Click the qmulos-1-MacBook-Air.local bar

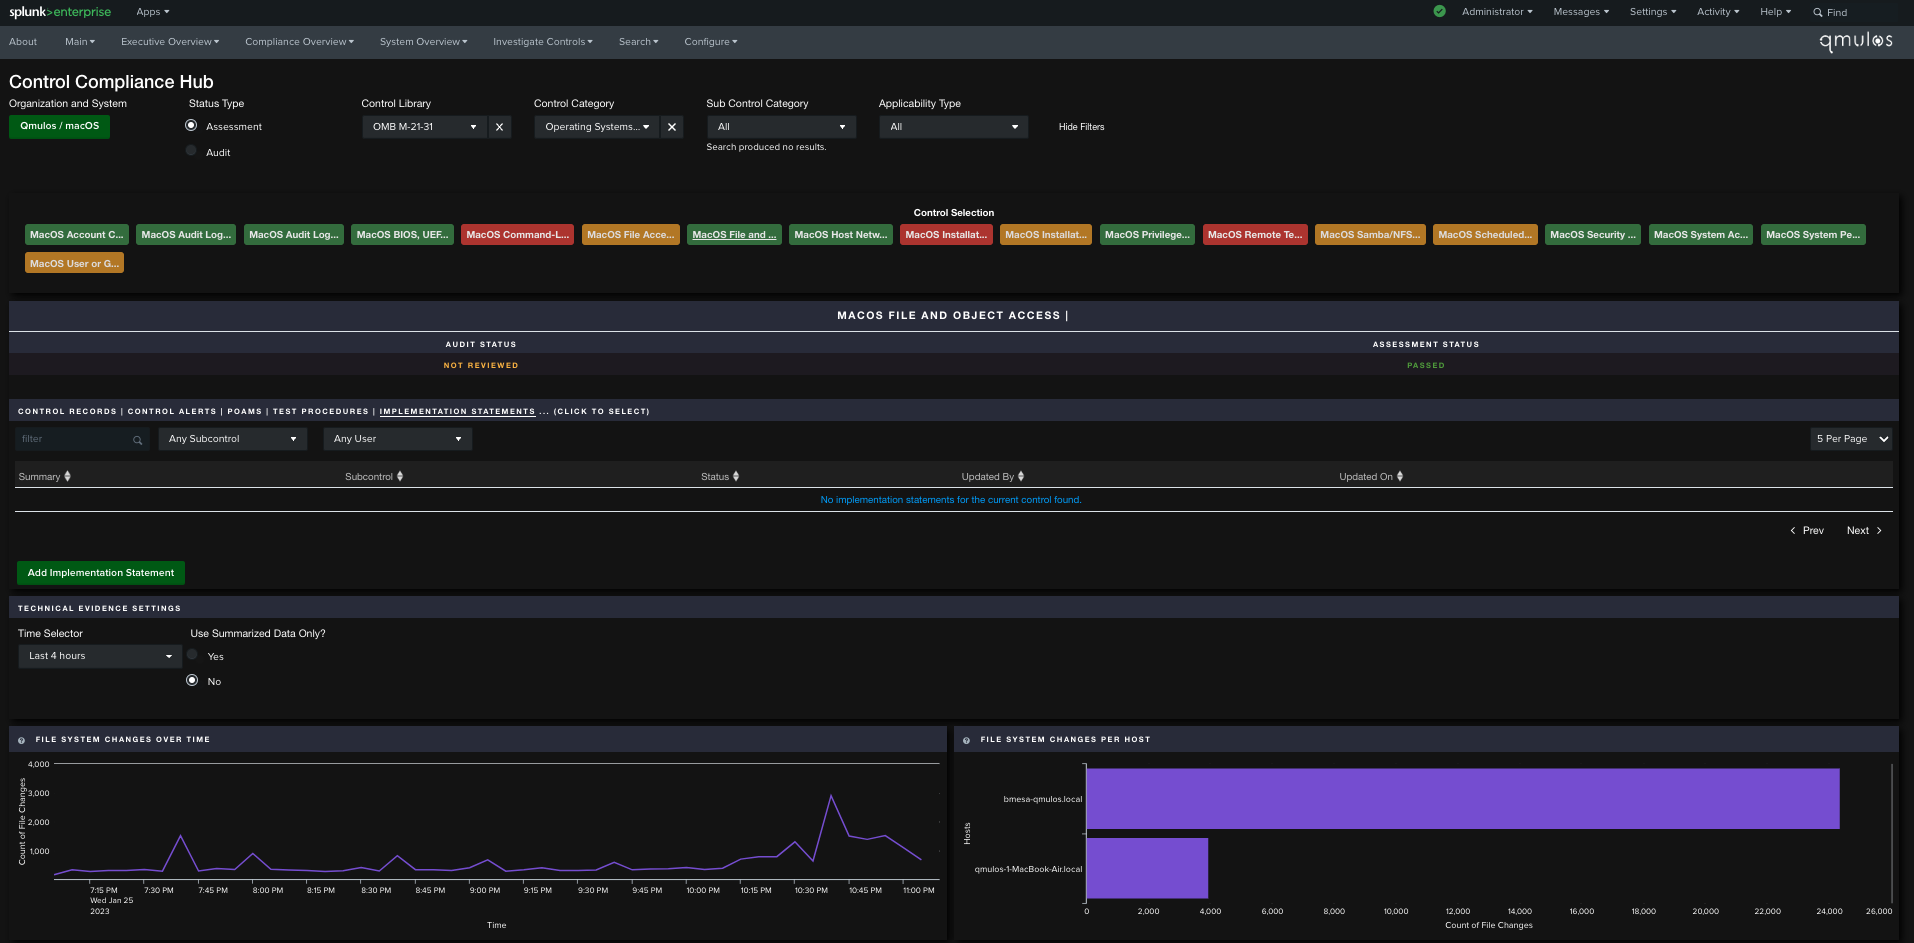[1148, 868]
